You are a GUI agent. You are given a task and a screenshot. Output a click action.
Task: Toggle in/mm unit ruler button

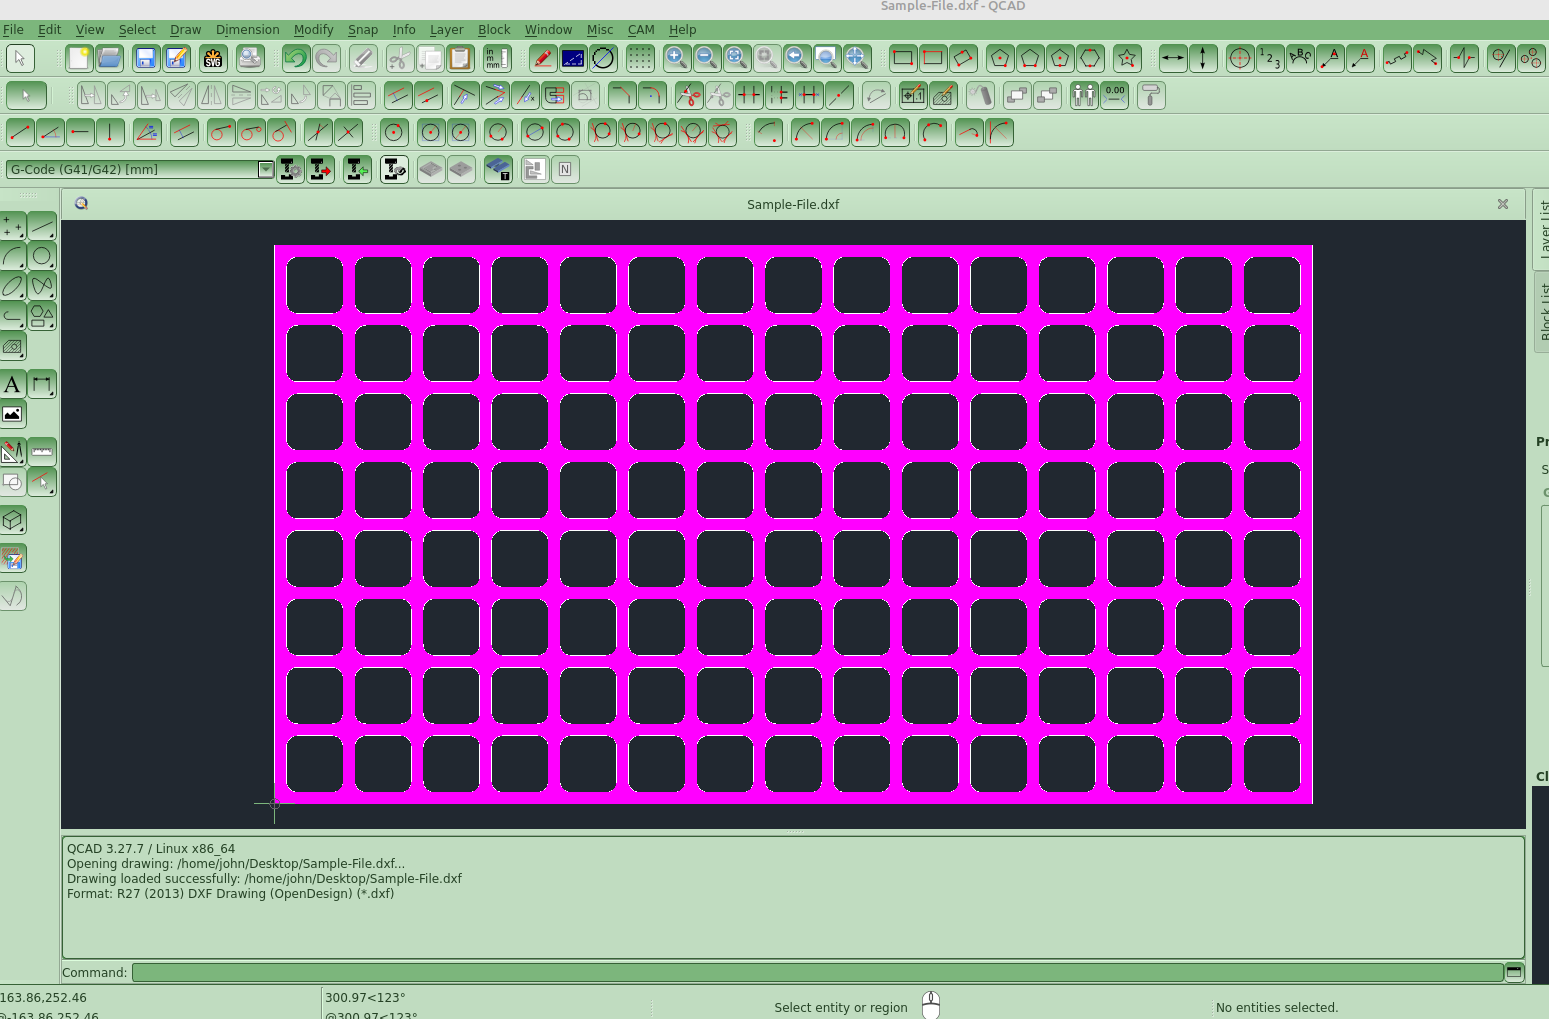point(495,58)
